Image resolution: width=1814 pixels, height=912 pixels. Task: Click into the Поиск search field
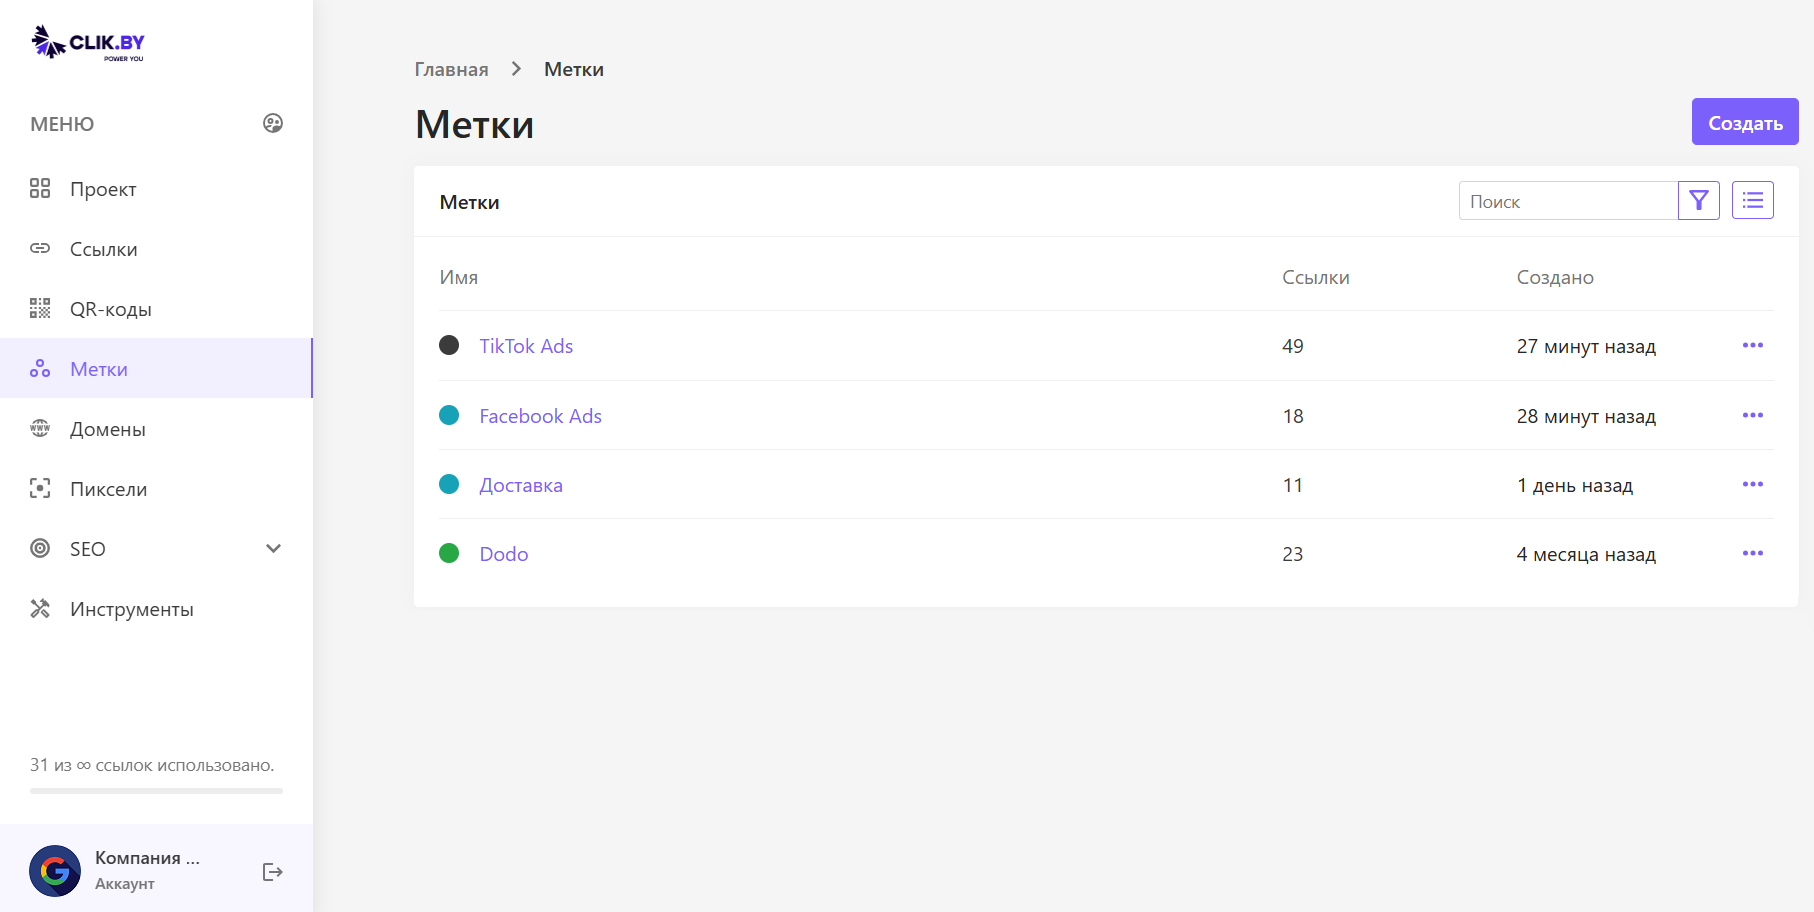1566,201
